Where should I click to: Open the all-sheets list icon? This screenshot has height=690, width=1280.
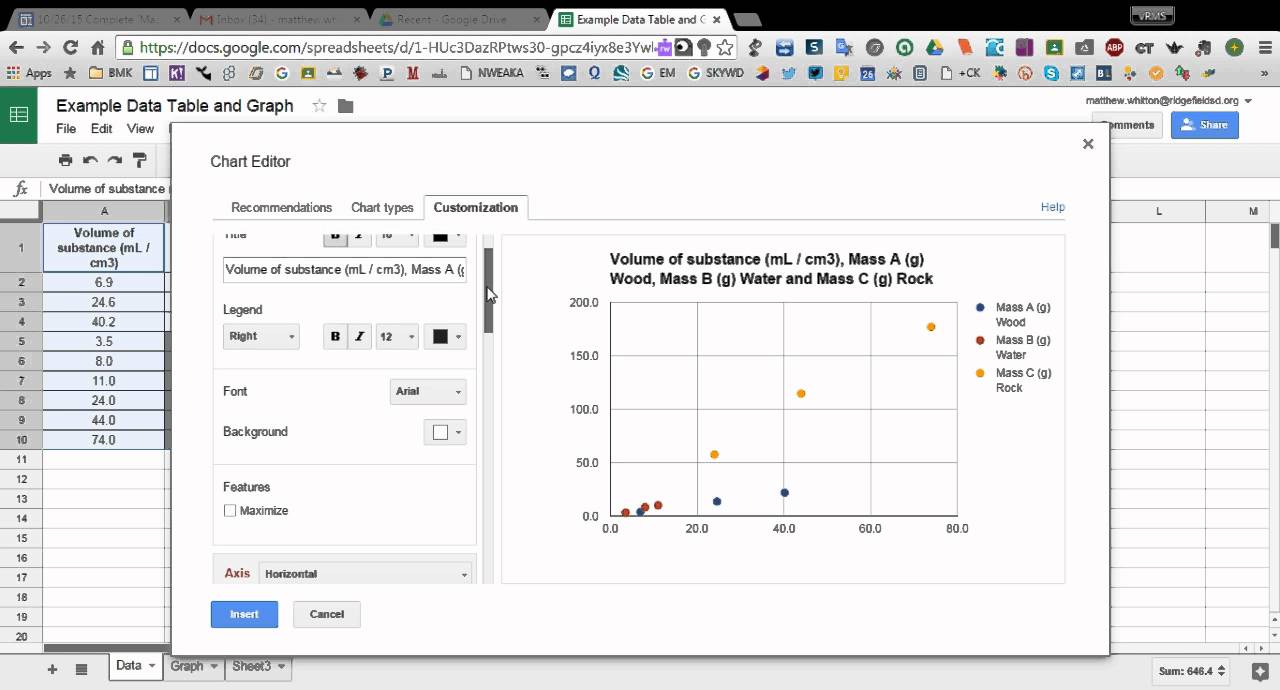(82, 669)
